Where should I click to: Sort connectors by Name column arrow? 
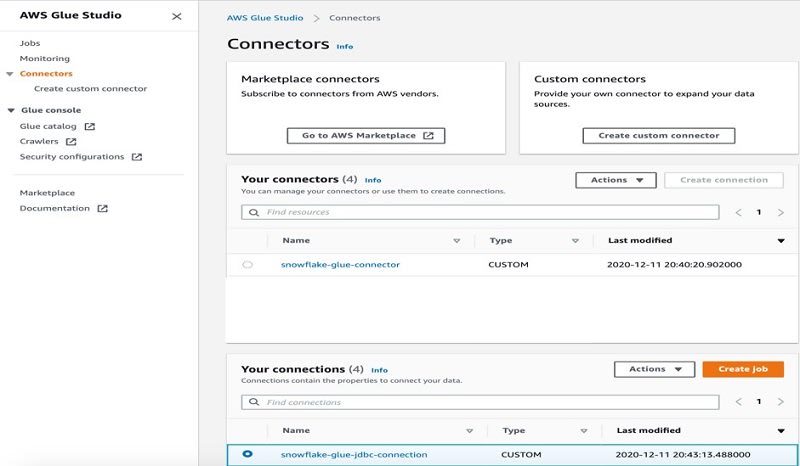click(457, 241)
